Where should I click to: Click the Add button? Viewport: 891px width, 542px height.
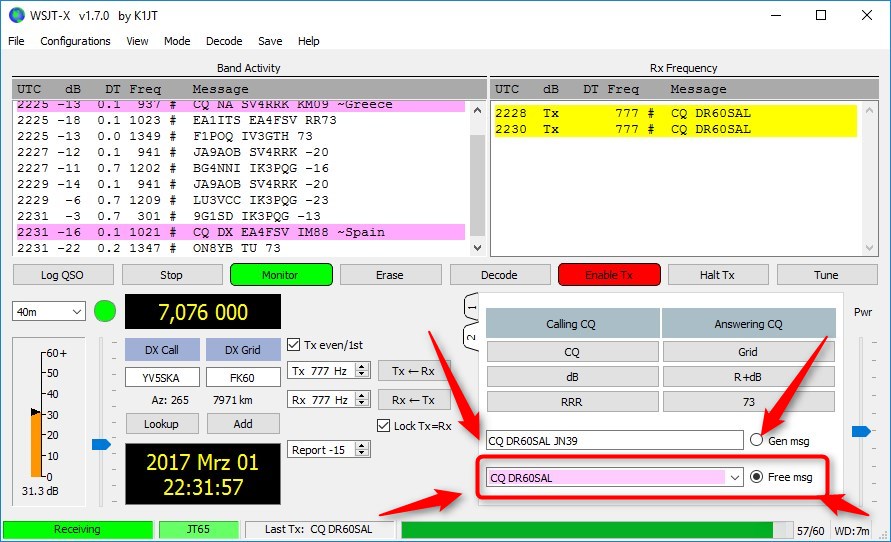click(x=243, y=424)
